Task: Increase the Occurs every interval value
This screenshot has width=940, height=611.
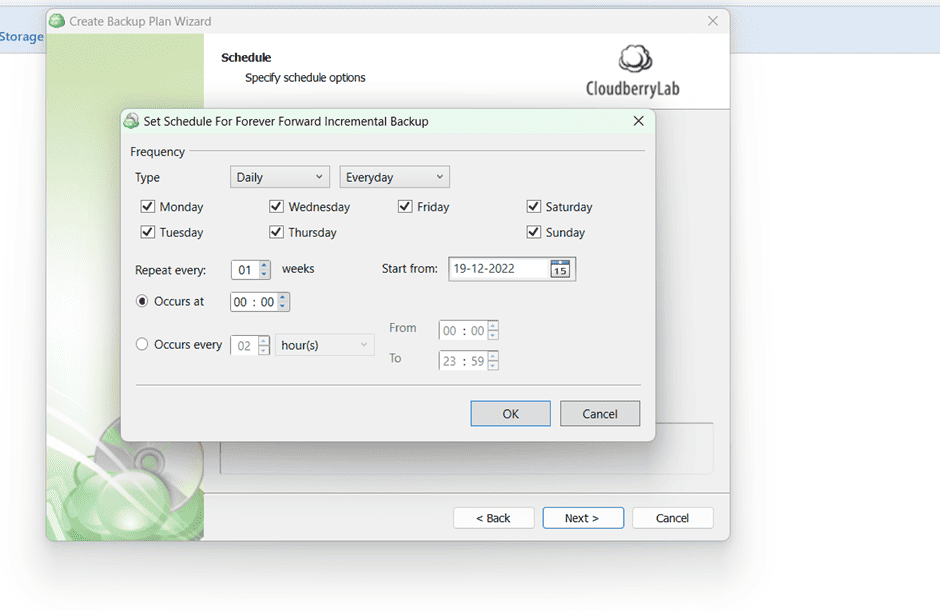Action: point(264,341)
